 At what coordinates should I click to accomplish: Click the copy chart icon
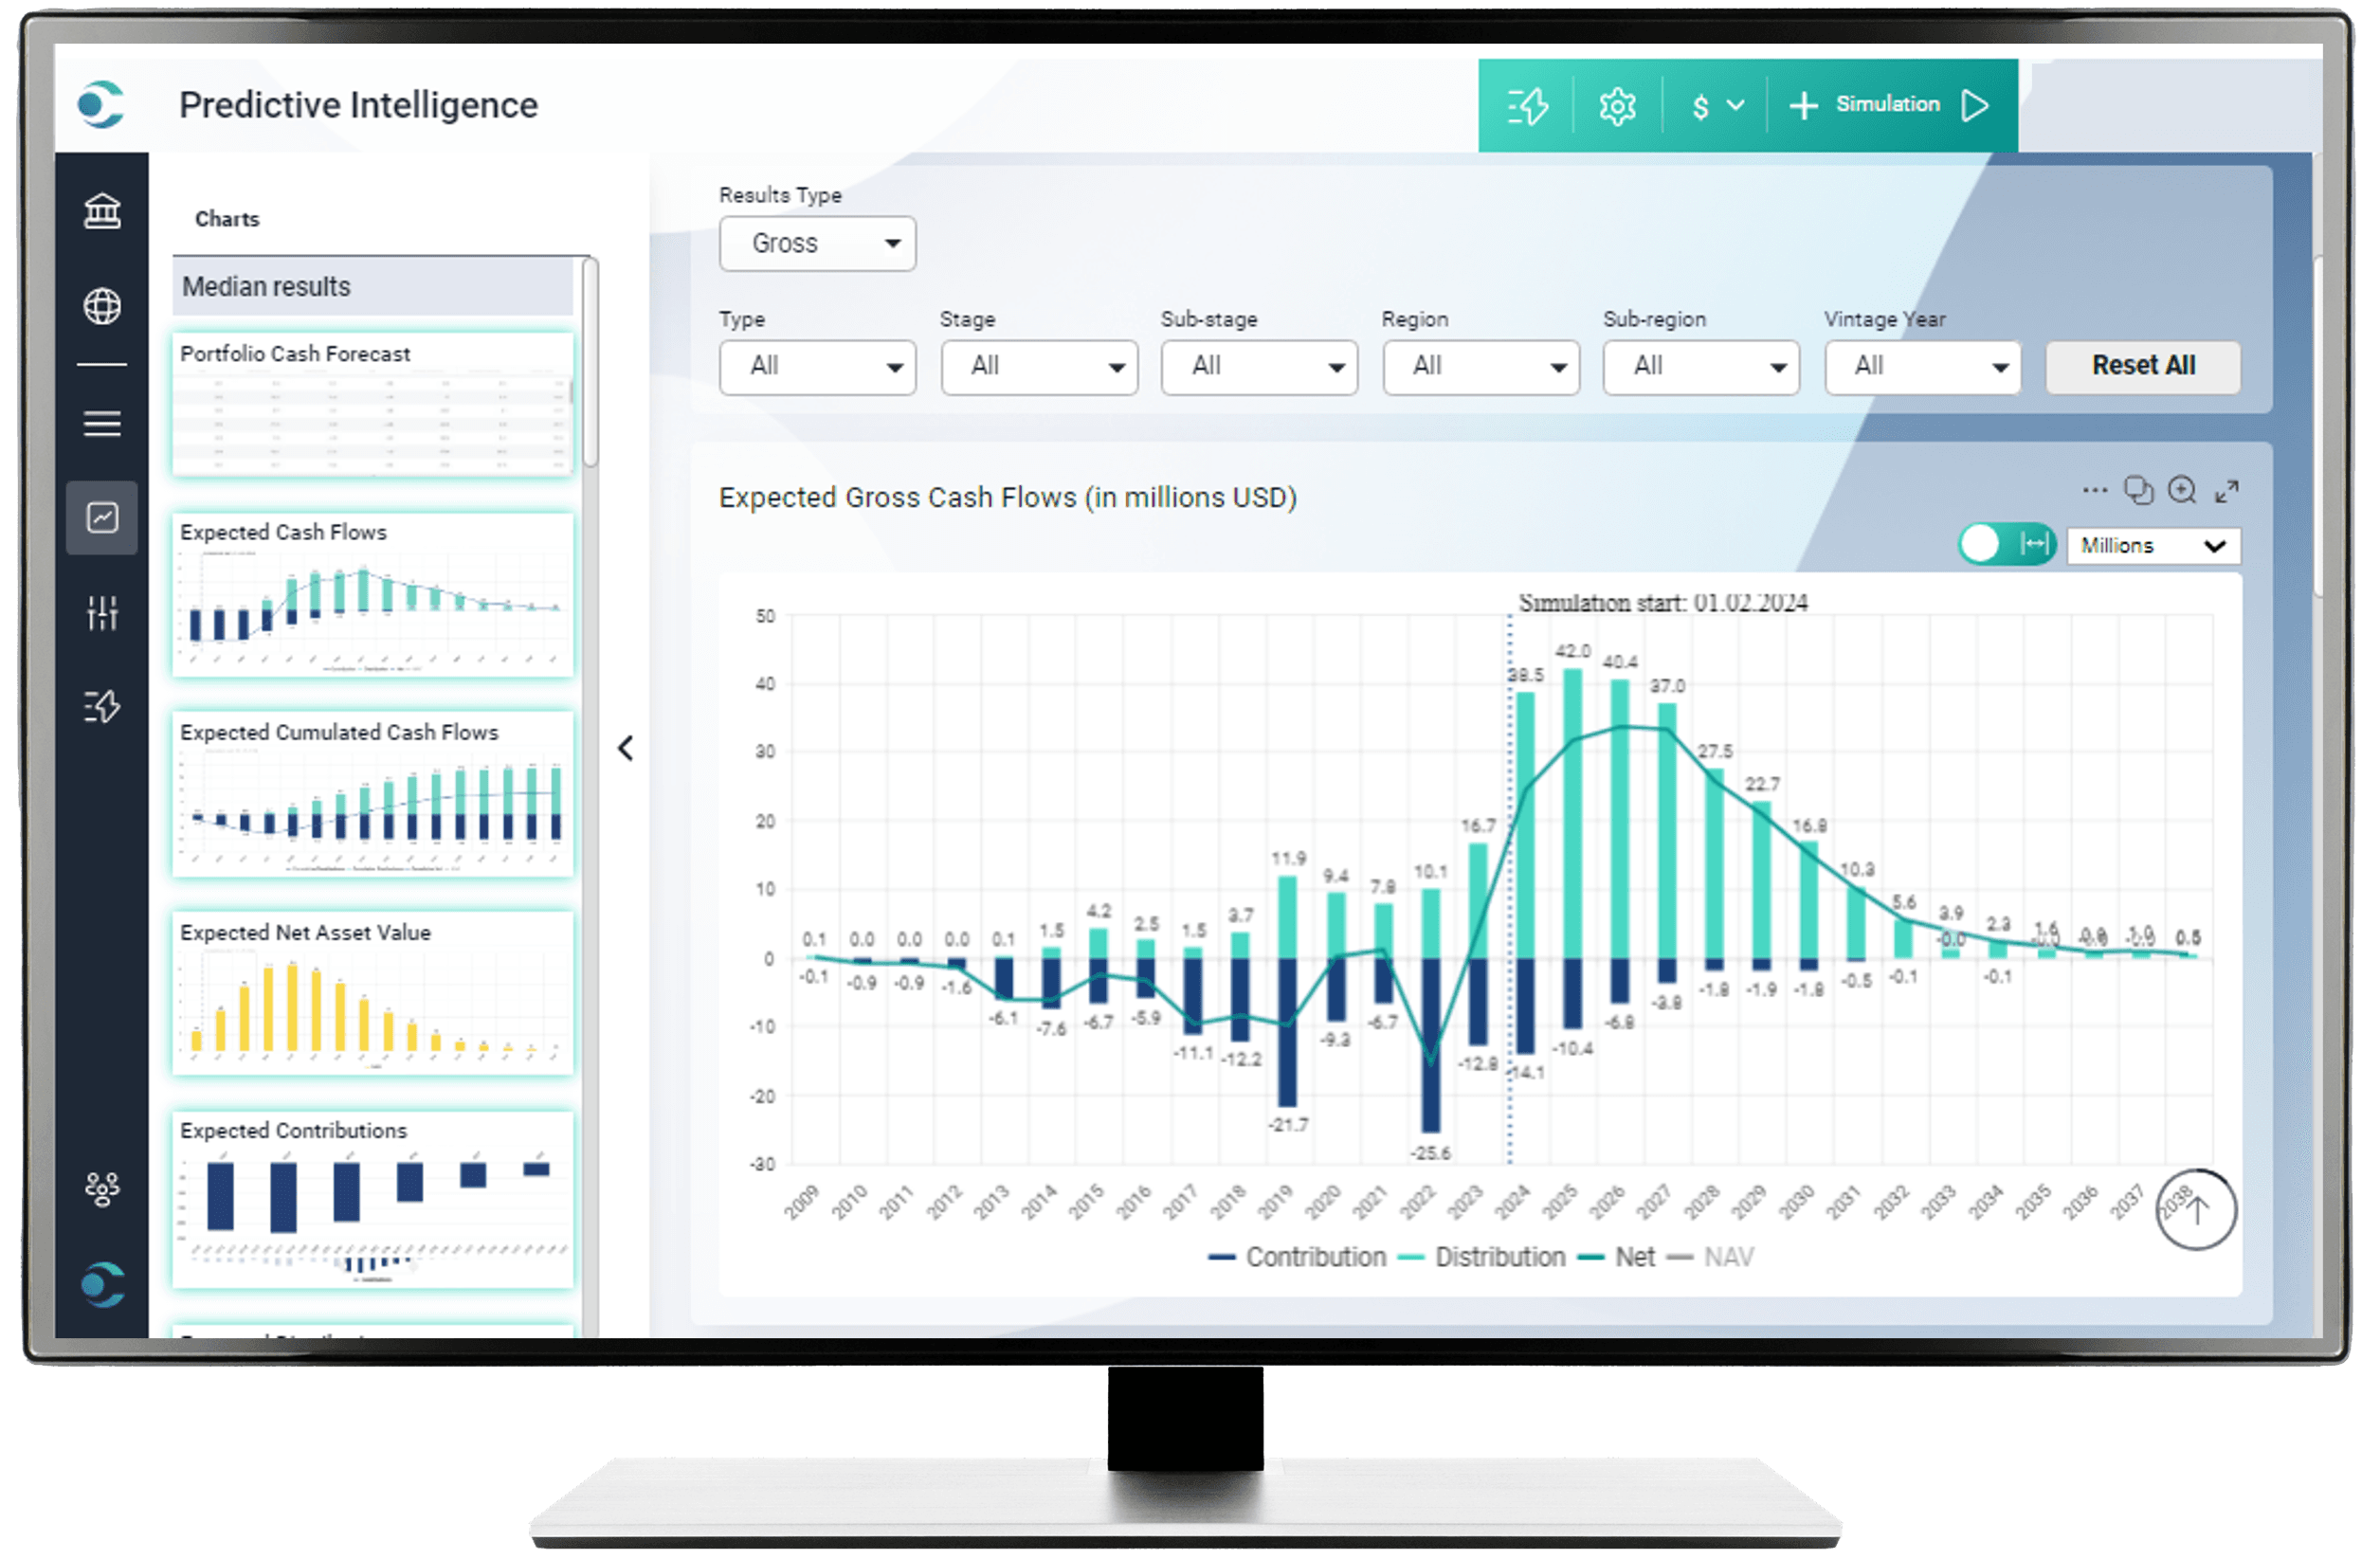pos(2138,490)
